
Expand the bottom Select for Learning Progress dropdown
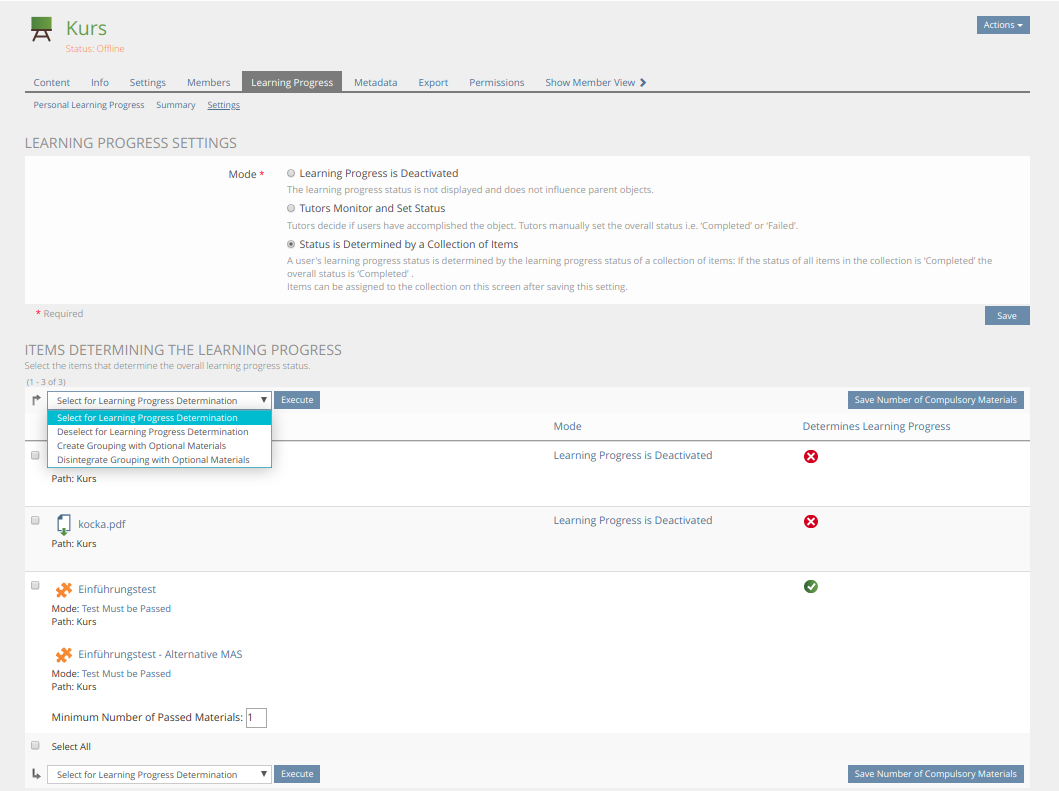point(159,774)
